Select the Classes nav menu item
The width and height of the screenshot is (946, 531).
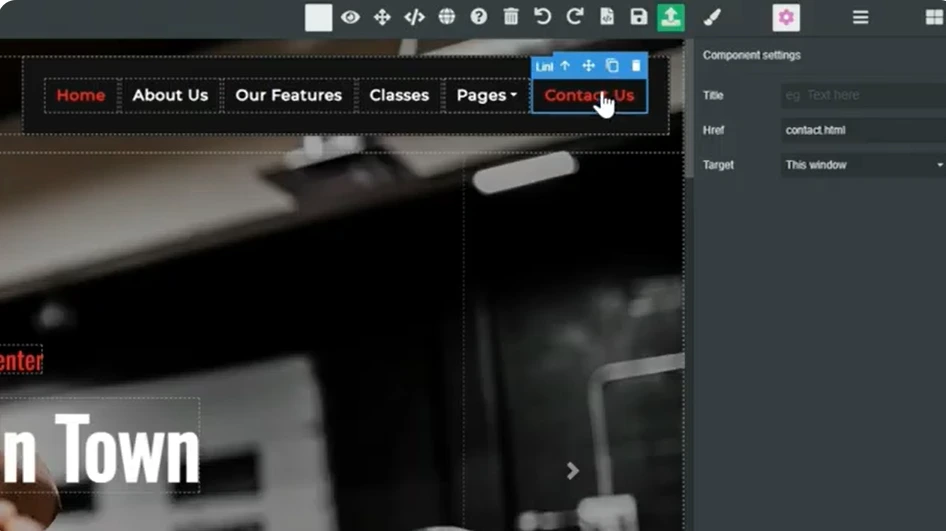click(x=399, y=96)
